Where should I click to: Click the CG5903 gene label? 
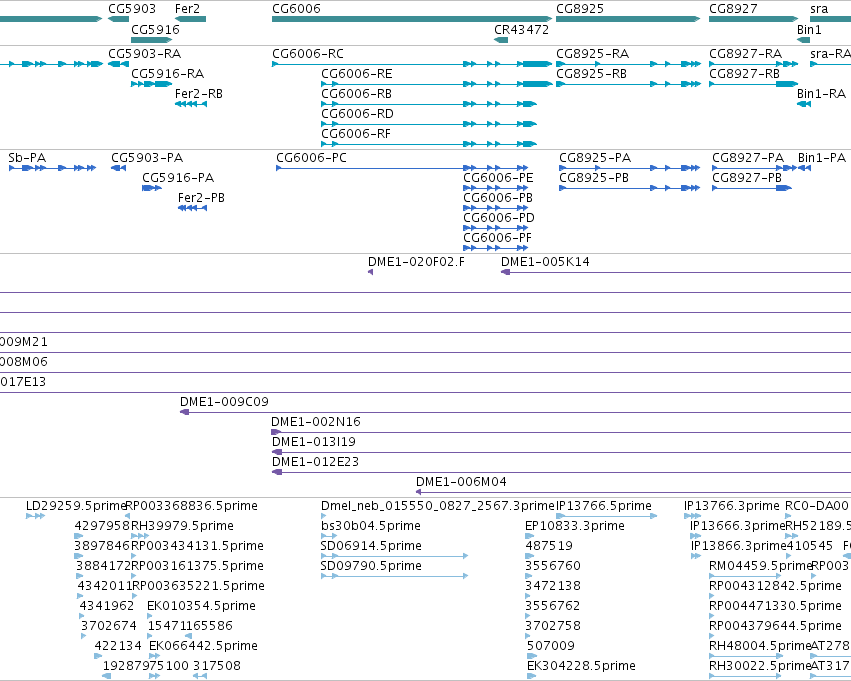tap(132, 9)
